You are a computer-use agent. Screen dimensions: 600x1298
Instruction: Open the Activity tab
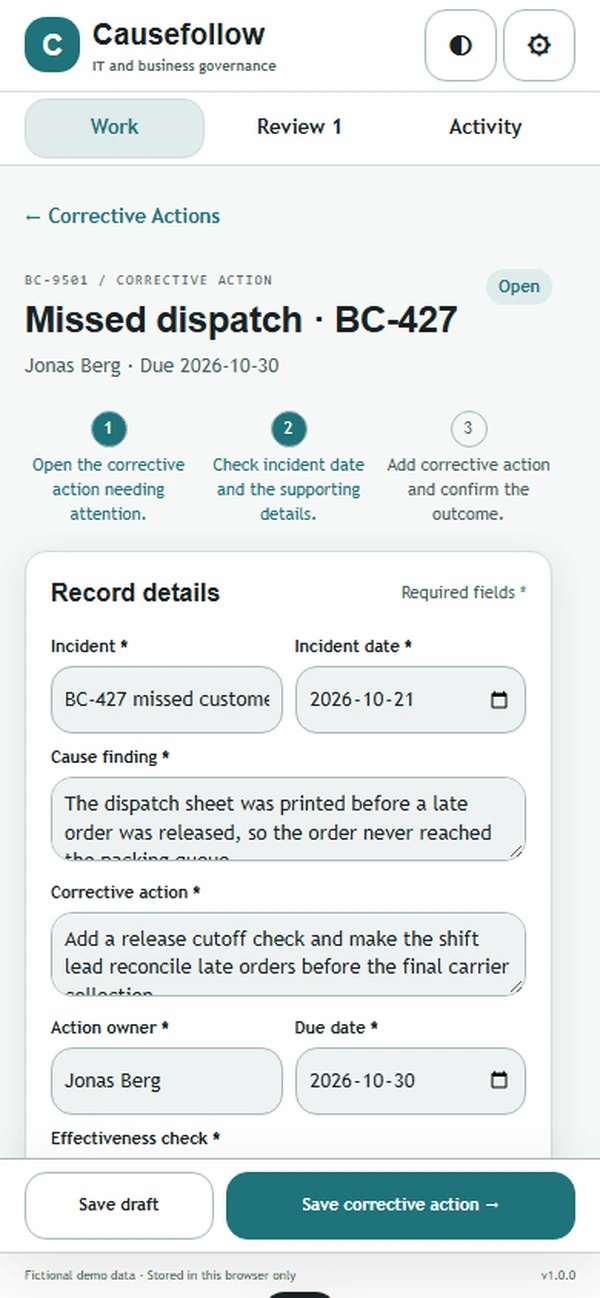[x=485, y=128]
